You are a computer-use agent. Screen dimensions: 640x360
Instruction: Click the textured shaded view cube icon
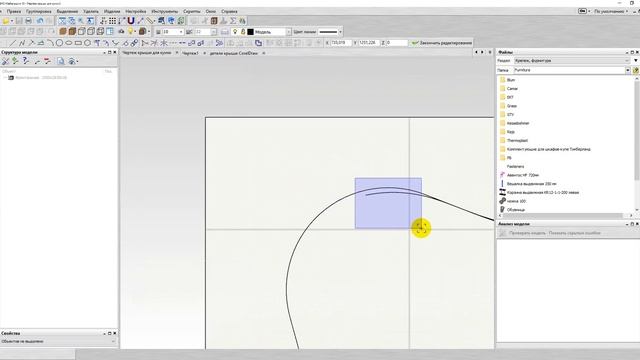click(x=62, y=31)
